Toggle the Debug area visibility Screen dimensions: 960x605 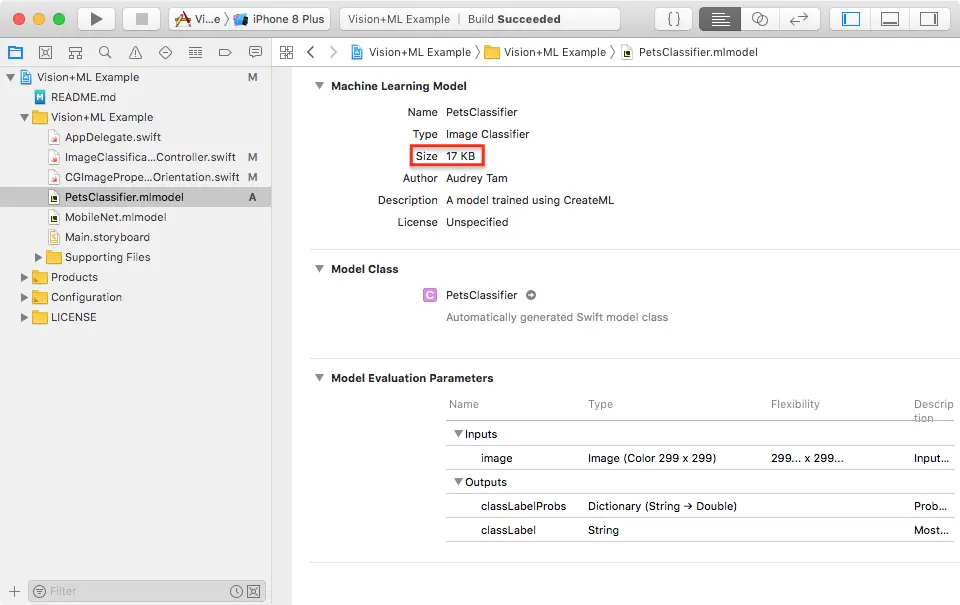[890, 19]
